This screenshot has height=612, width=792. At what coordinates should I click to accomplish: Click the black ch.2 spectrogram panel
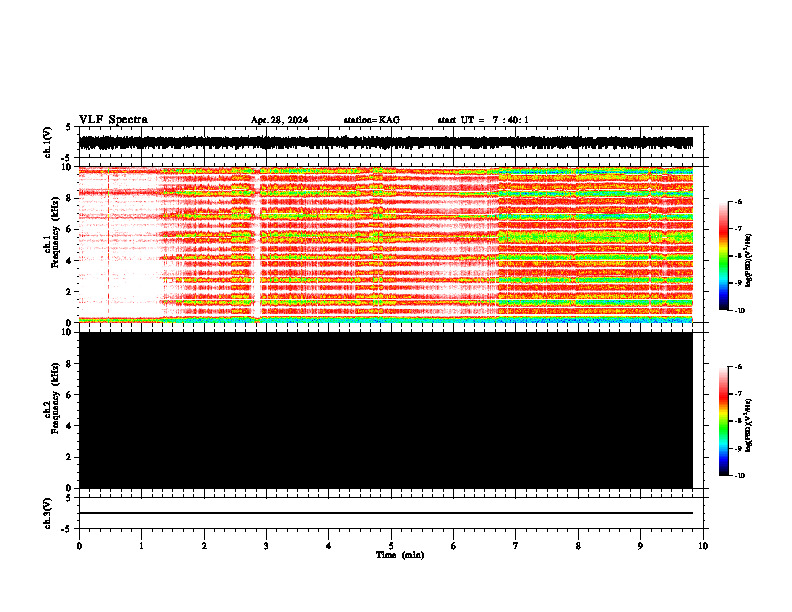pos(386,410)
